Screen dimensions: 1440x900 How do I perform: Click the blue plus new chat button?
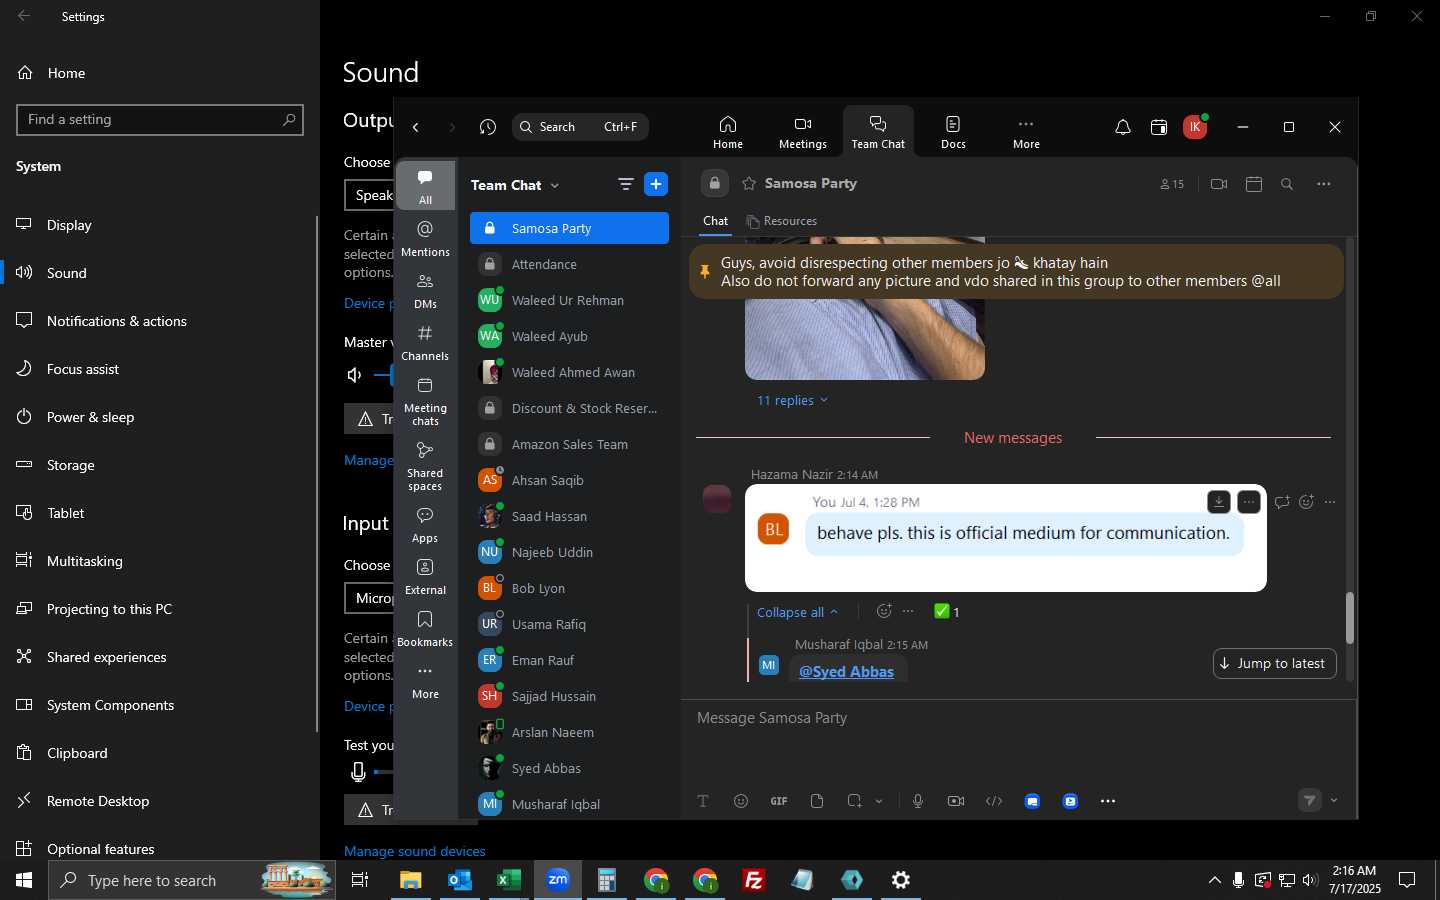656,184
